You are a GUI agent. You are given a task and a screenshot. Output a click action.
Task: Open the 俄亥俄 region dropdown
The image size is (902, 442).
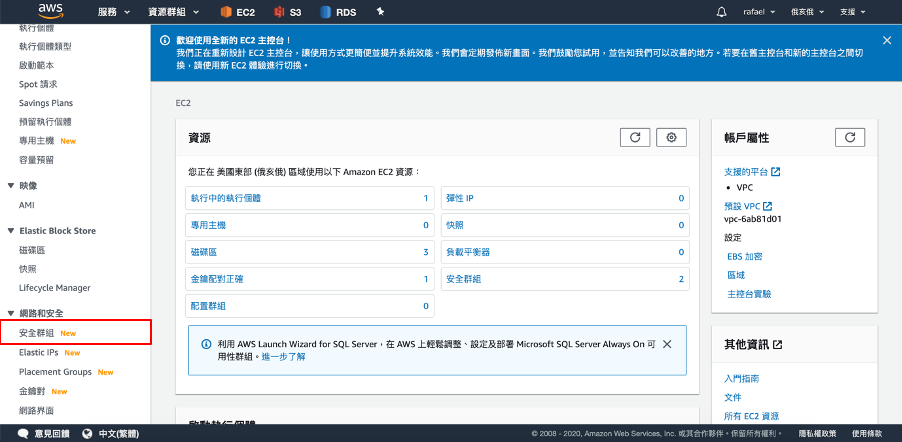click(807, 12)
